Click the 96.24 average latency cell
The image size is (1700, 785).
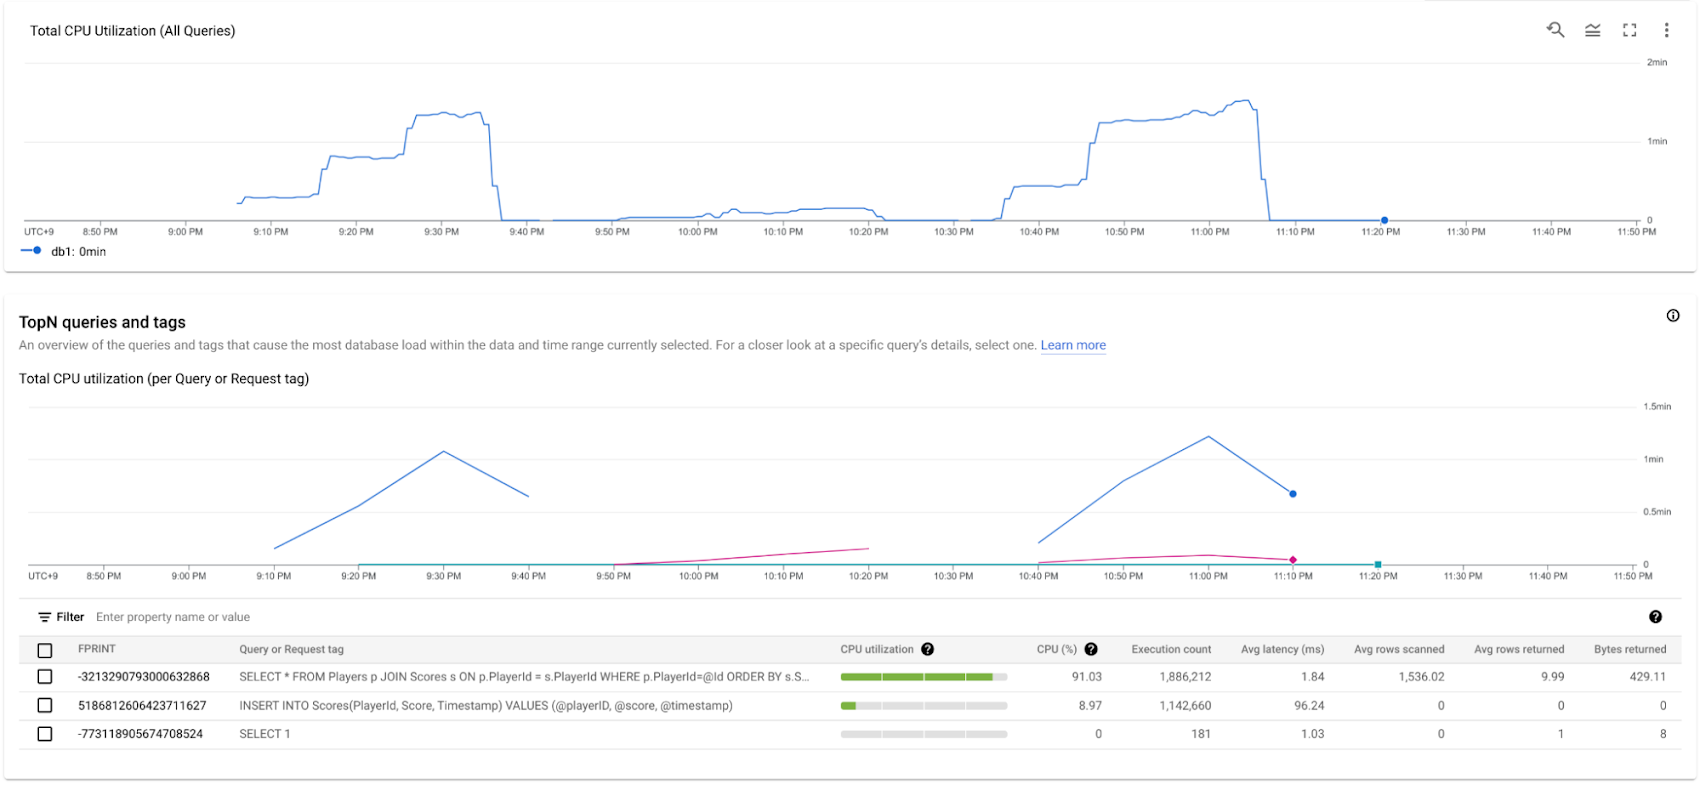1309,705
